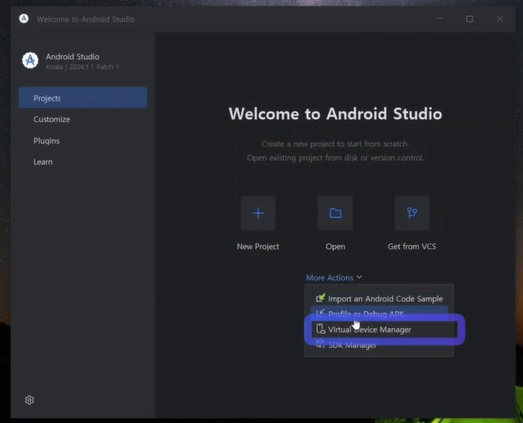523x423 pixels.
Task: Click the New Project plus icon
Action: click(x=258, y=213)
